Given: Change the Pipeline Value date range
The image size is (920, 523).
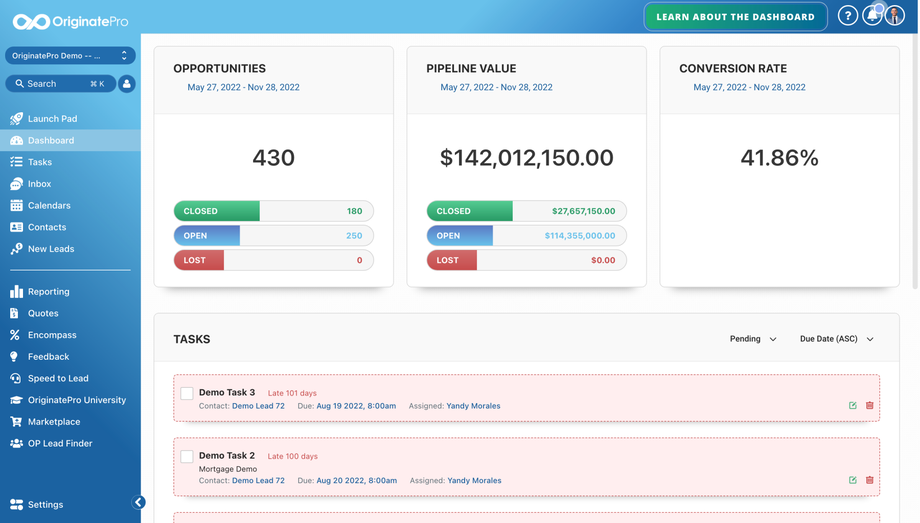Looking at the screenshot, I should [496, 87].
